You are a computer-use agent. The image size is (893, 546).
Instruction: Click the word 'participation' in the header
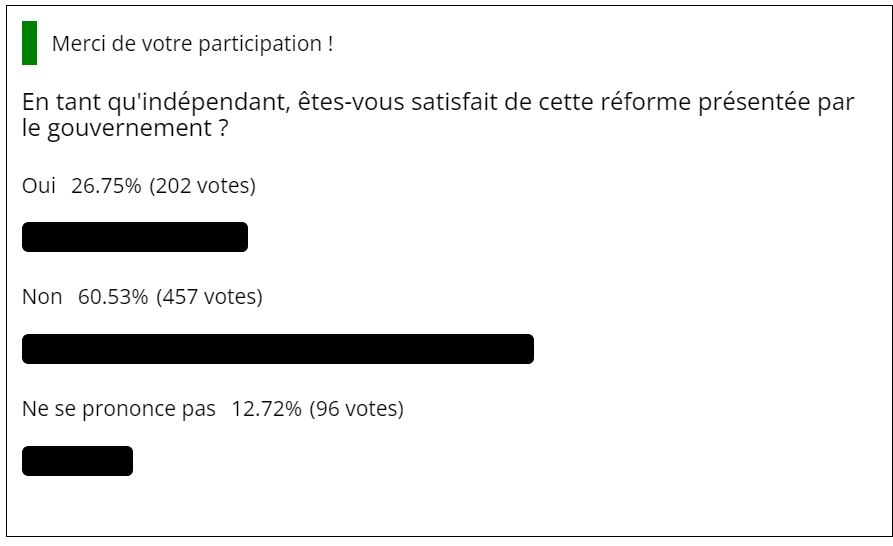click(260, 44)
